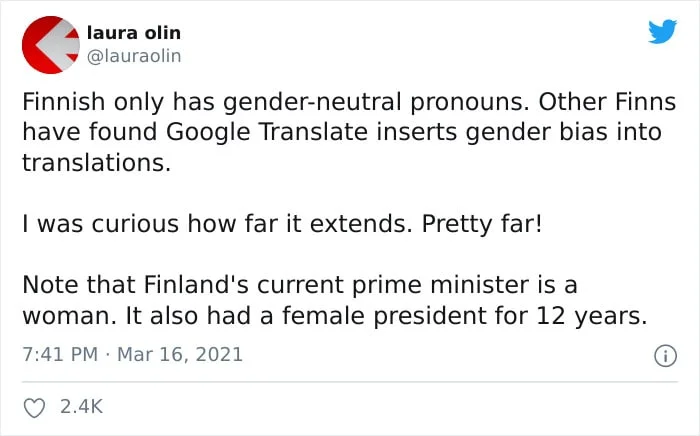
Task: Click the line 'I was curious how far it extends'
Action: point(217,224)
